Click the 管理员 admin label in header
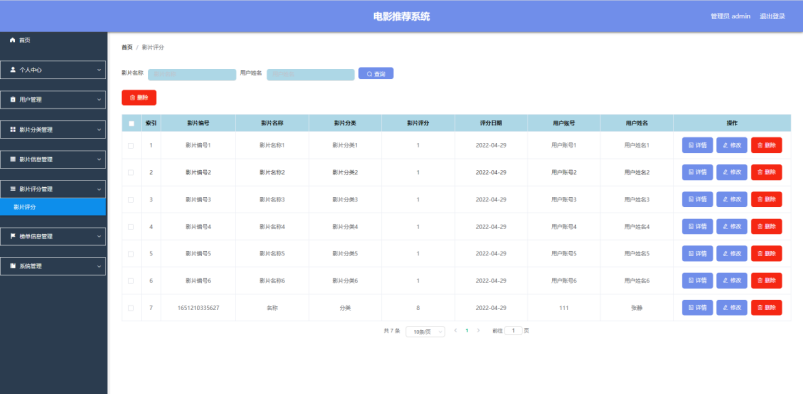803x394 pixels. pos(730,16)
